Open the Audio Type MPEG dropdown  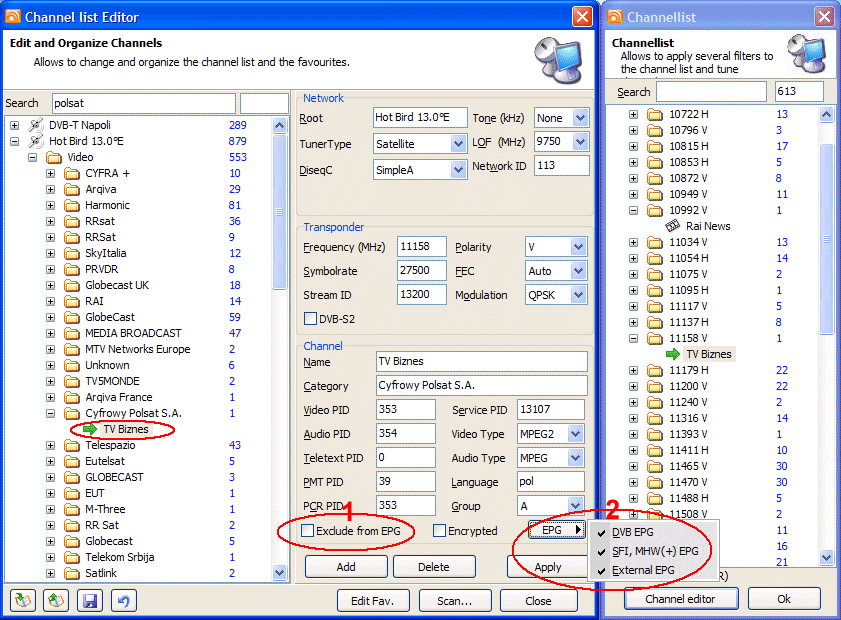click(x=576, y=458)
